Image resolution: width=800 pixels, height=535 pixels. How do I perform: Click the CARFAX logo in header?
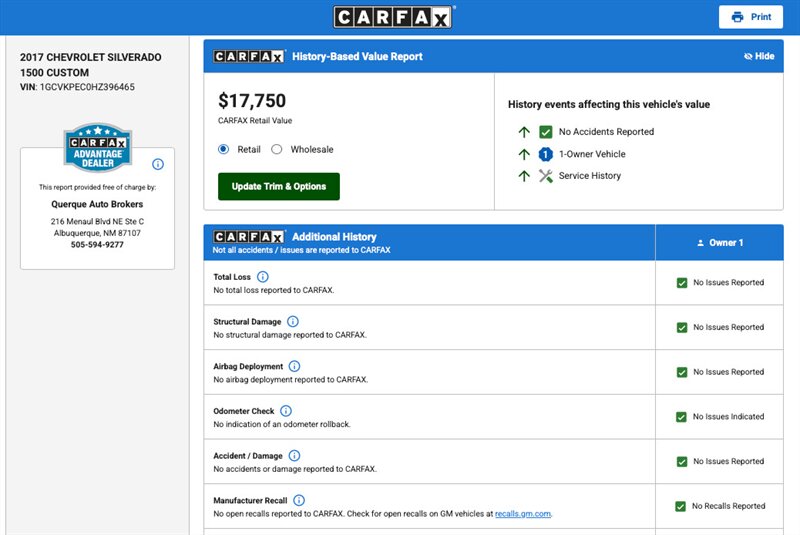tap(394, 17)
